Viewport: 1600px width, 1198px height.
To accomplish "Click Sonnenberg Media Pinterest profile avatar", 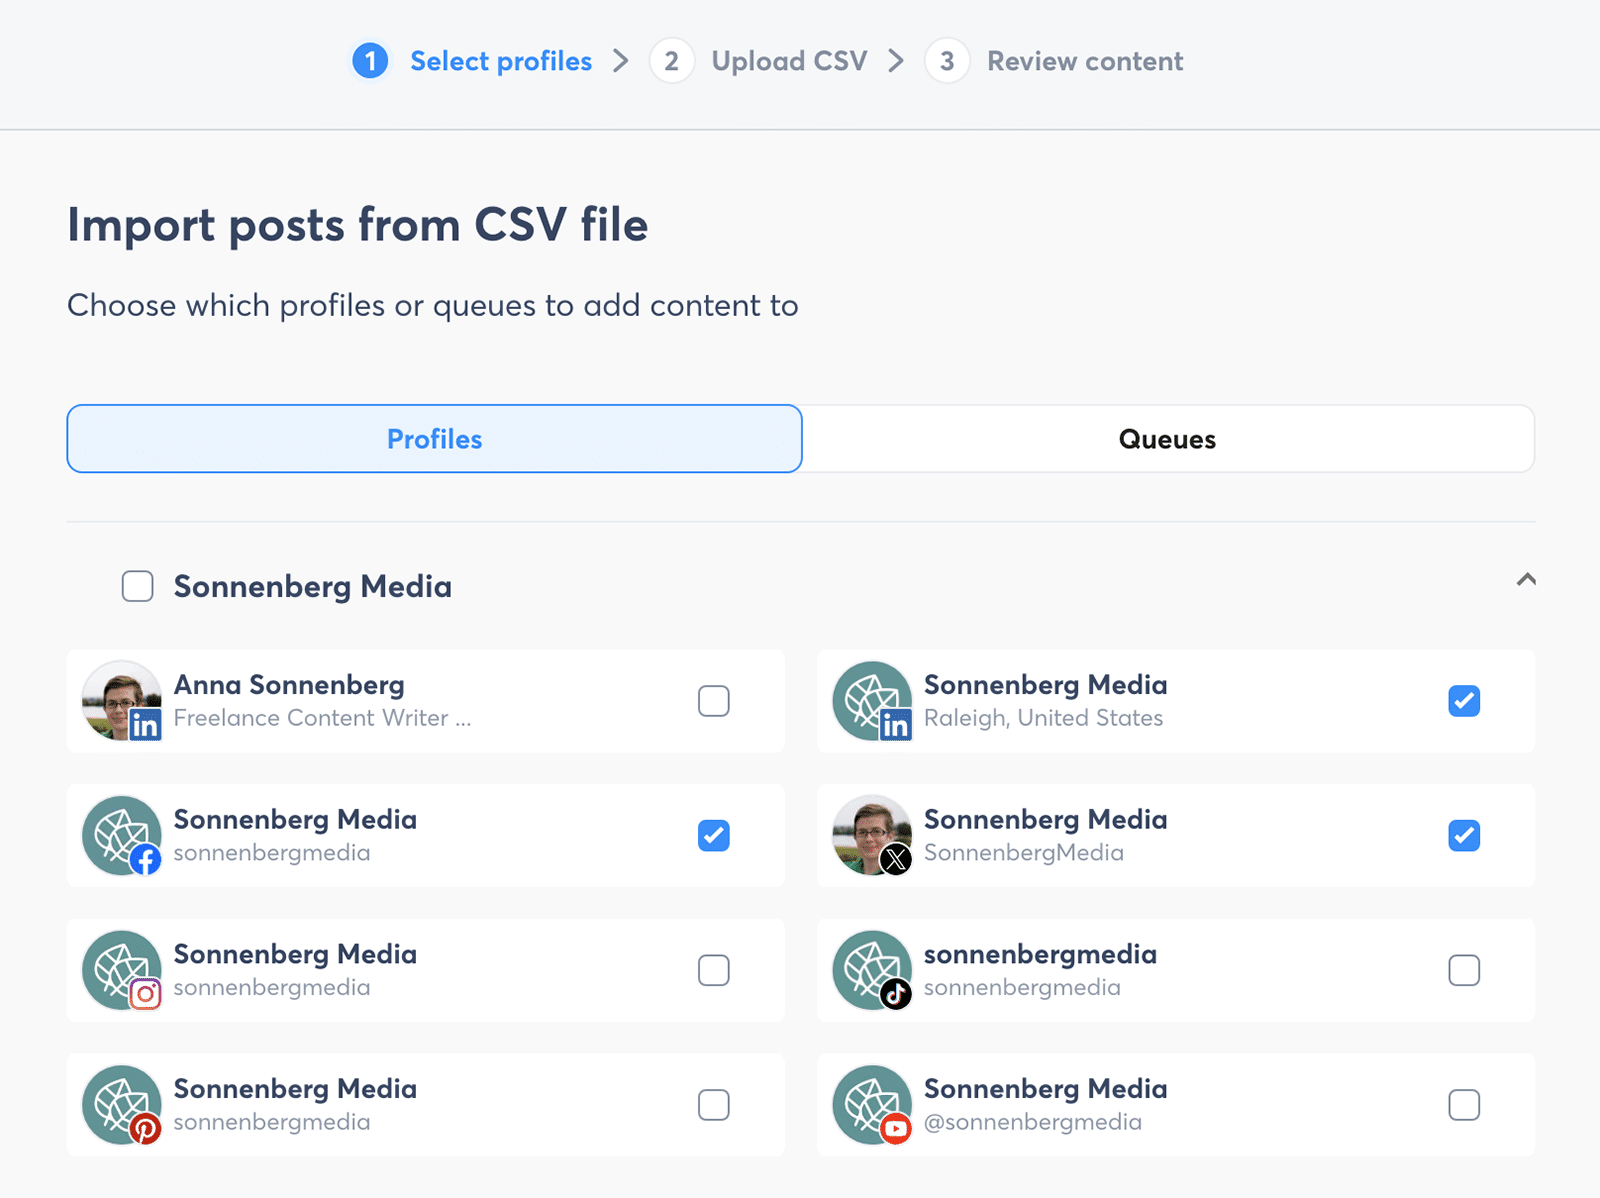I will click(121, 1104).
